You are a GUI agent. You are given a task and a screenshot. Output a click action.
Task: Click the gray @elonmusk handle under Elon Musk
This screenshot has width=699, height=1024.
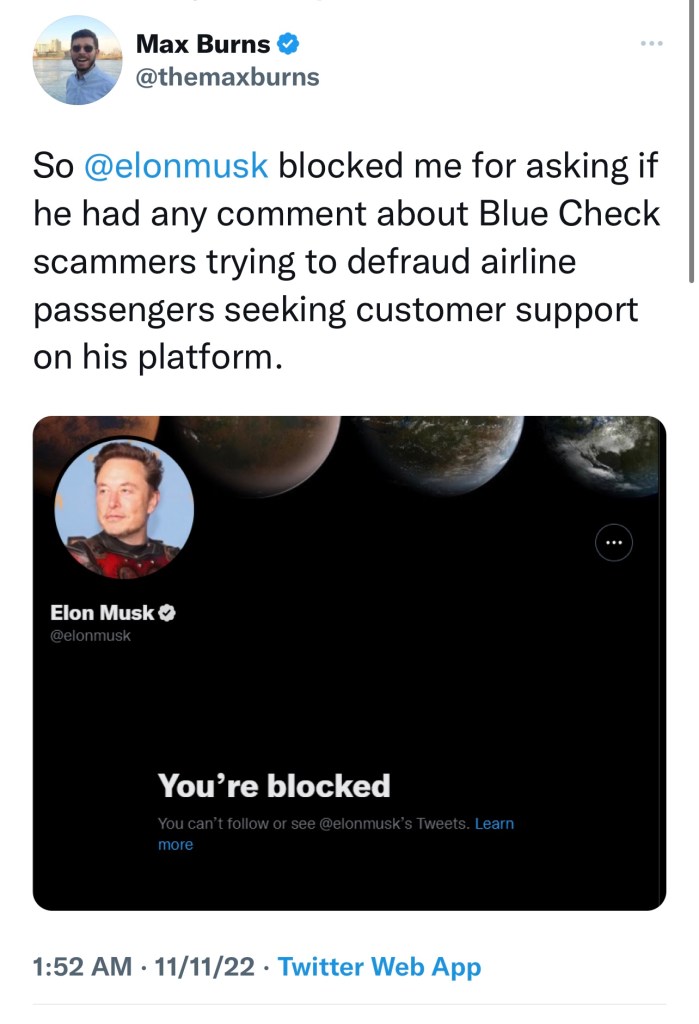(90, 636)
